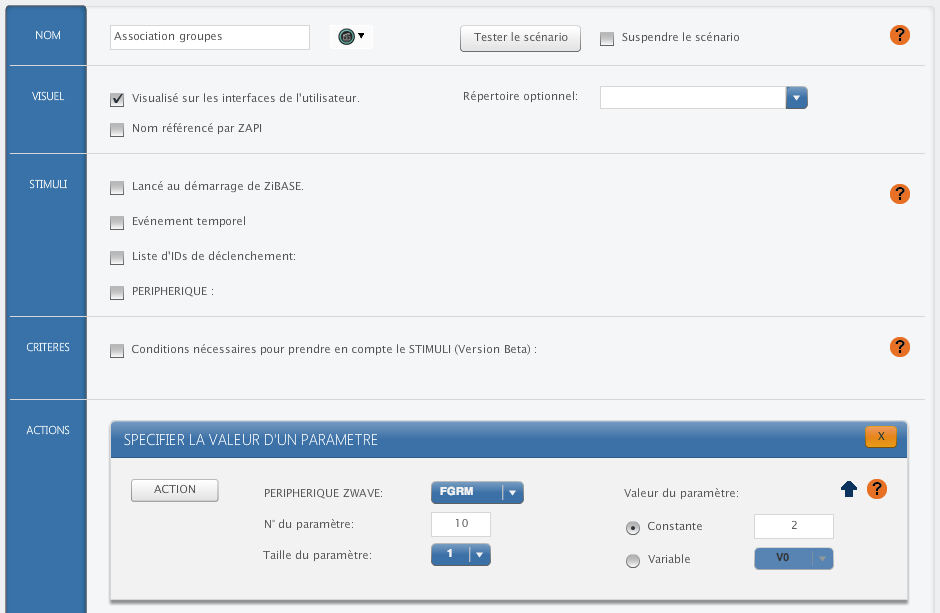Tick the Evénement temporel checkbox

point(117,222)
